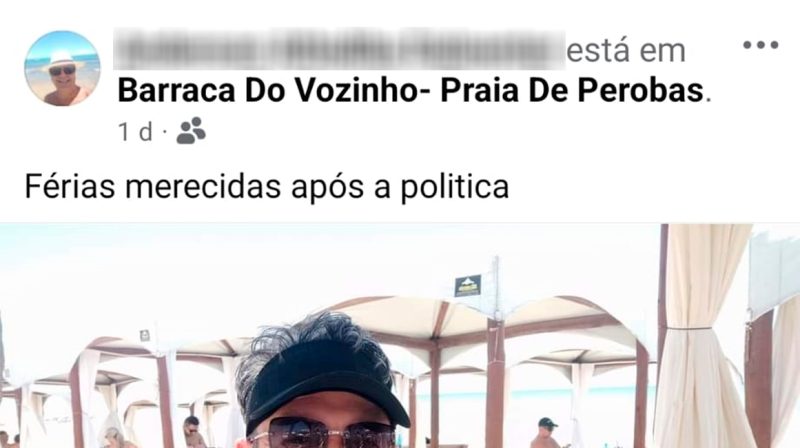Click the "1 d" post timestamp
This screenshot has height=448, width=800.
click(135, 132)
